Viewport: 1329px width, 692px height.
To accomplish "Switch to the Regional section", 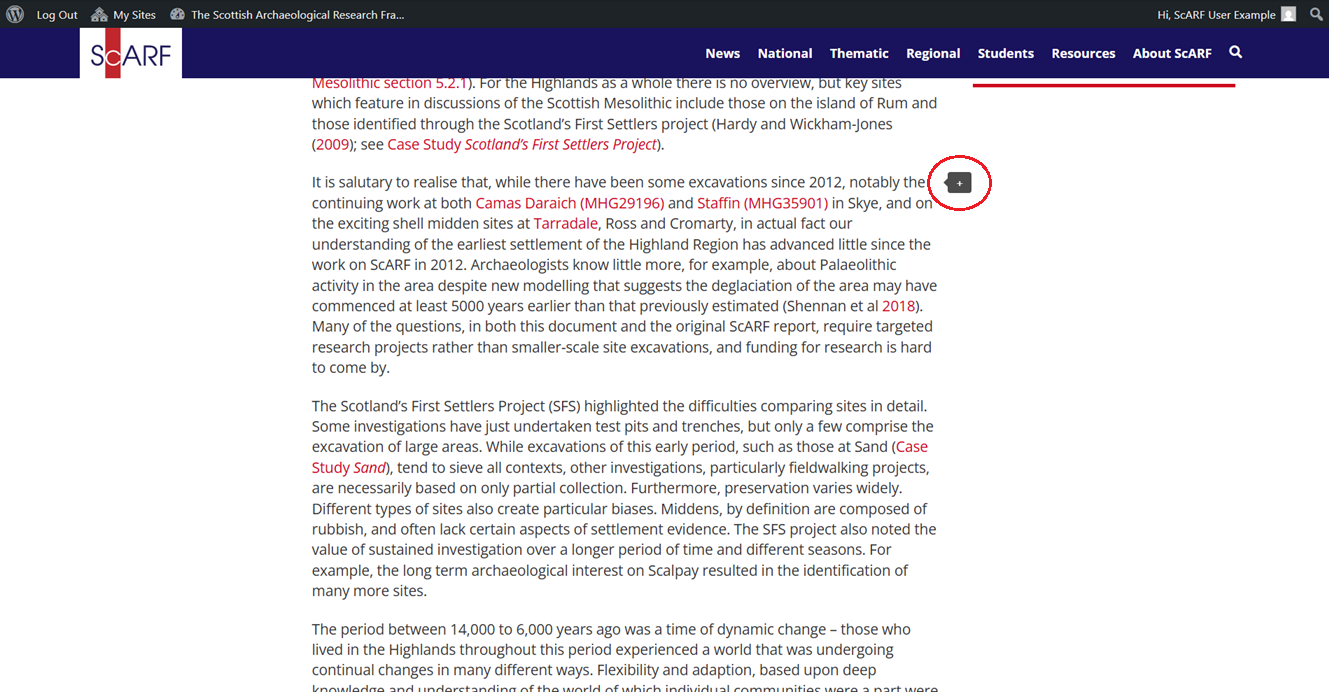I will point(933,53).
